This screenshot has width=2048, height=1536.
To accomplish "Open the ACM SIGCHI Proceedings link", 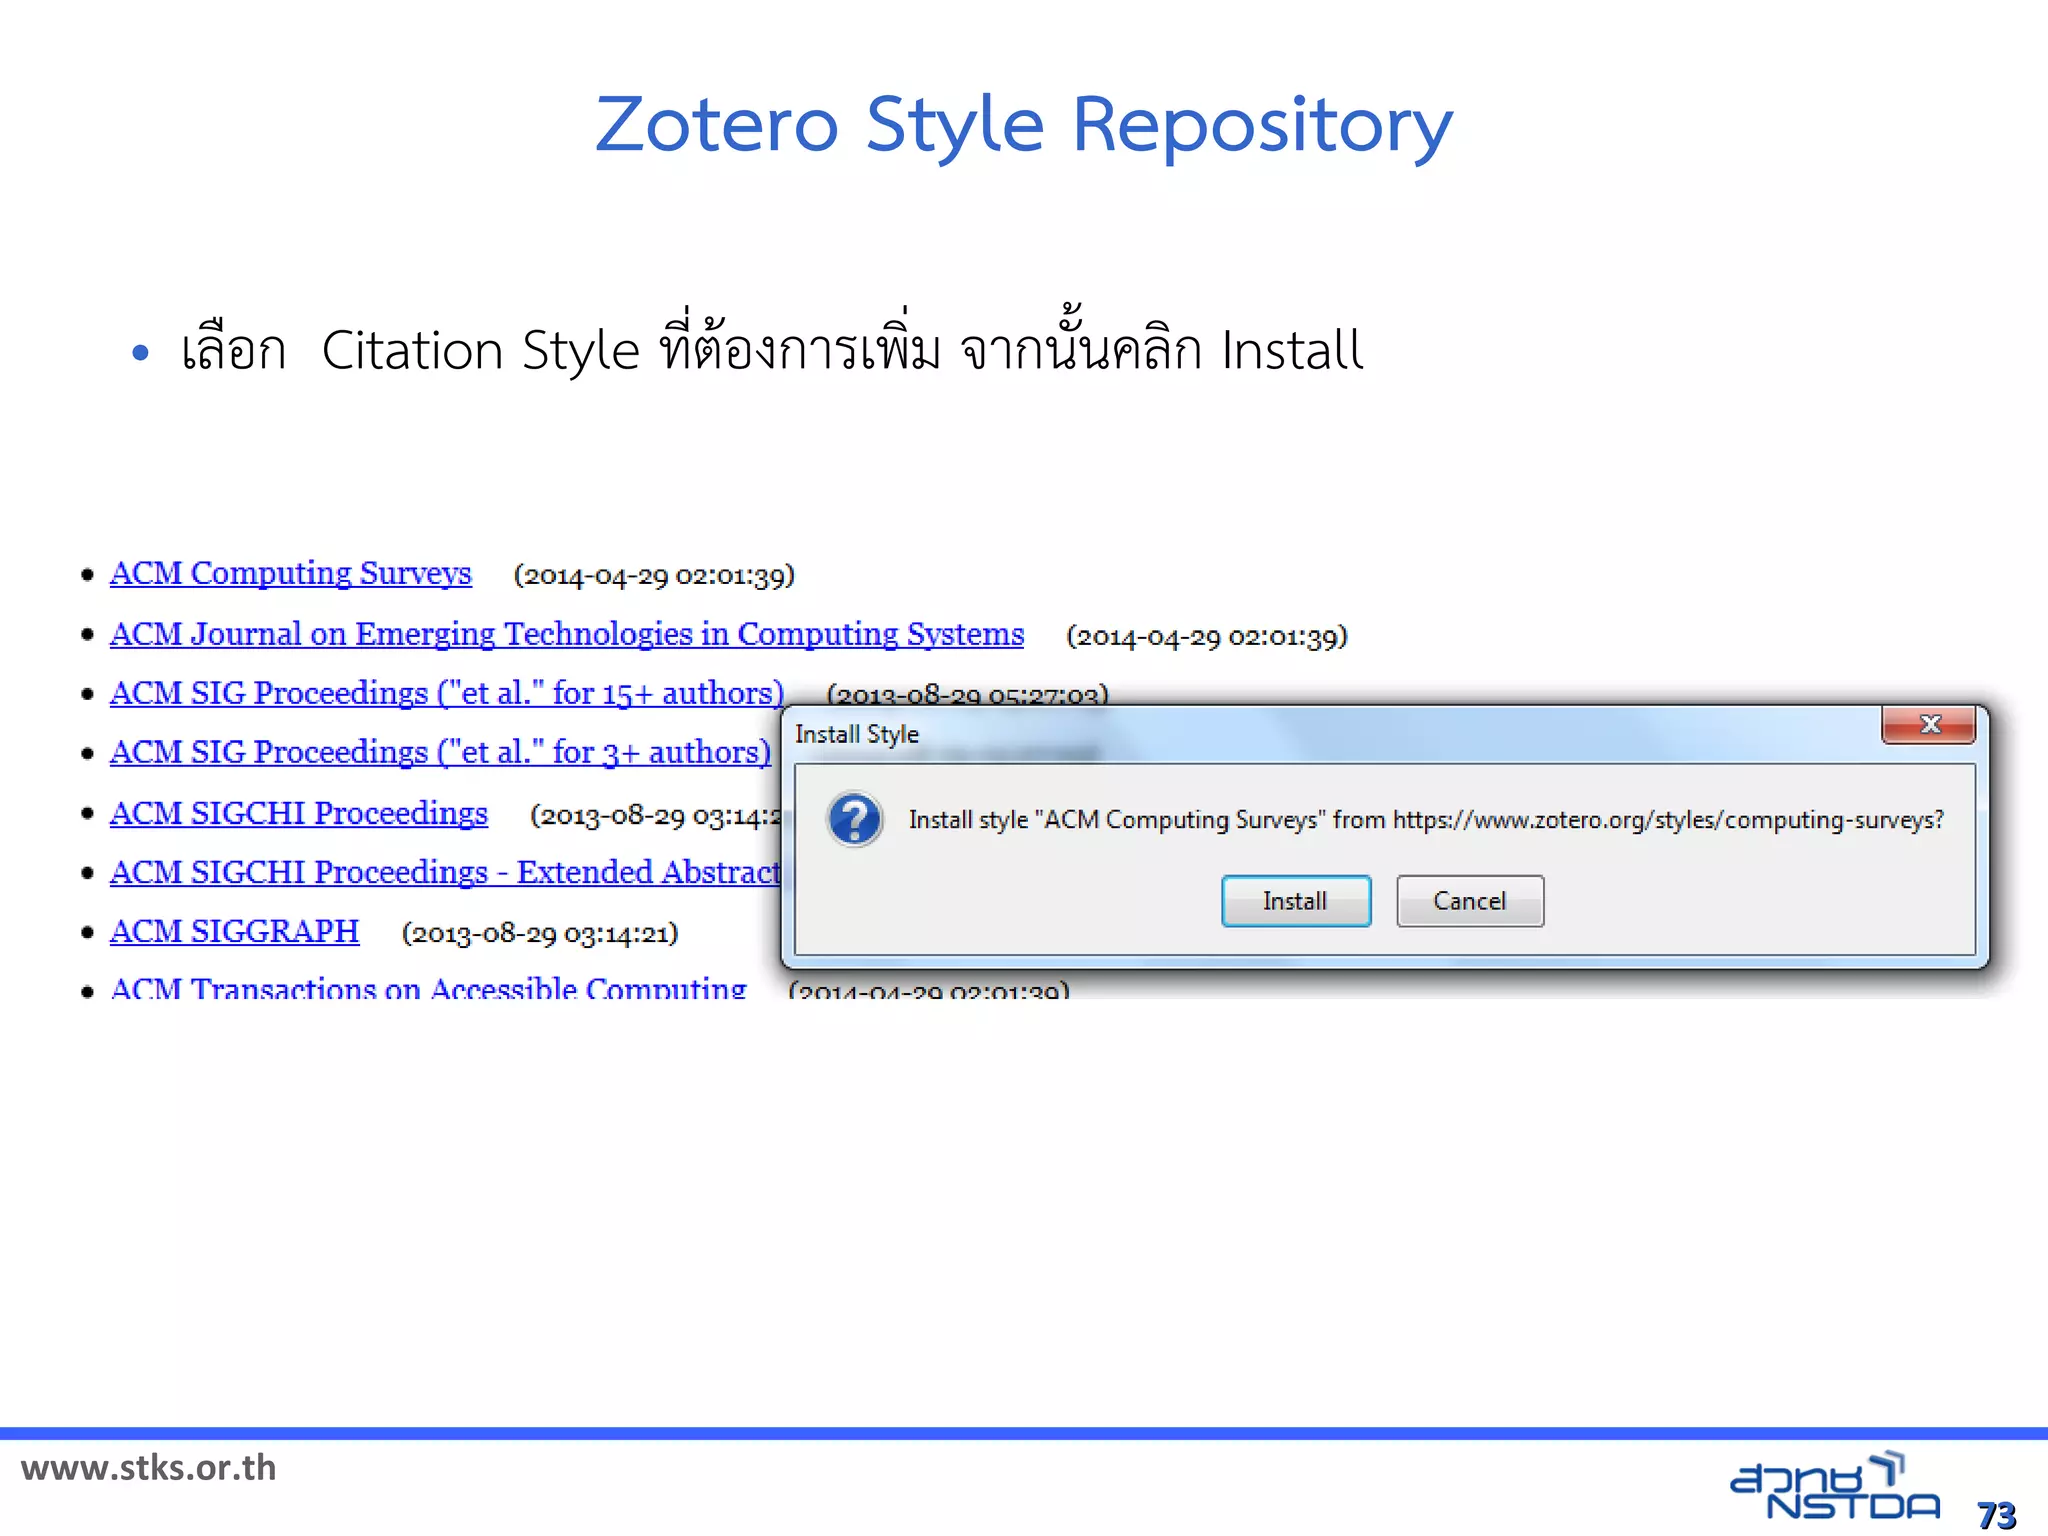I will click(299, 813).
